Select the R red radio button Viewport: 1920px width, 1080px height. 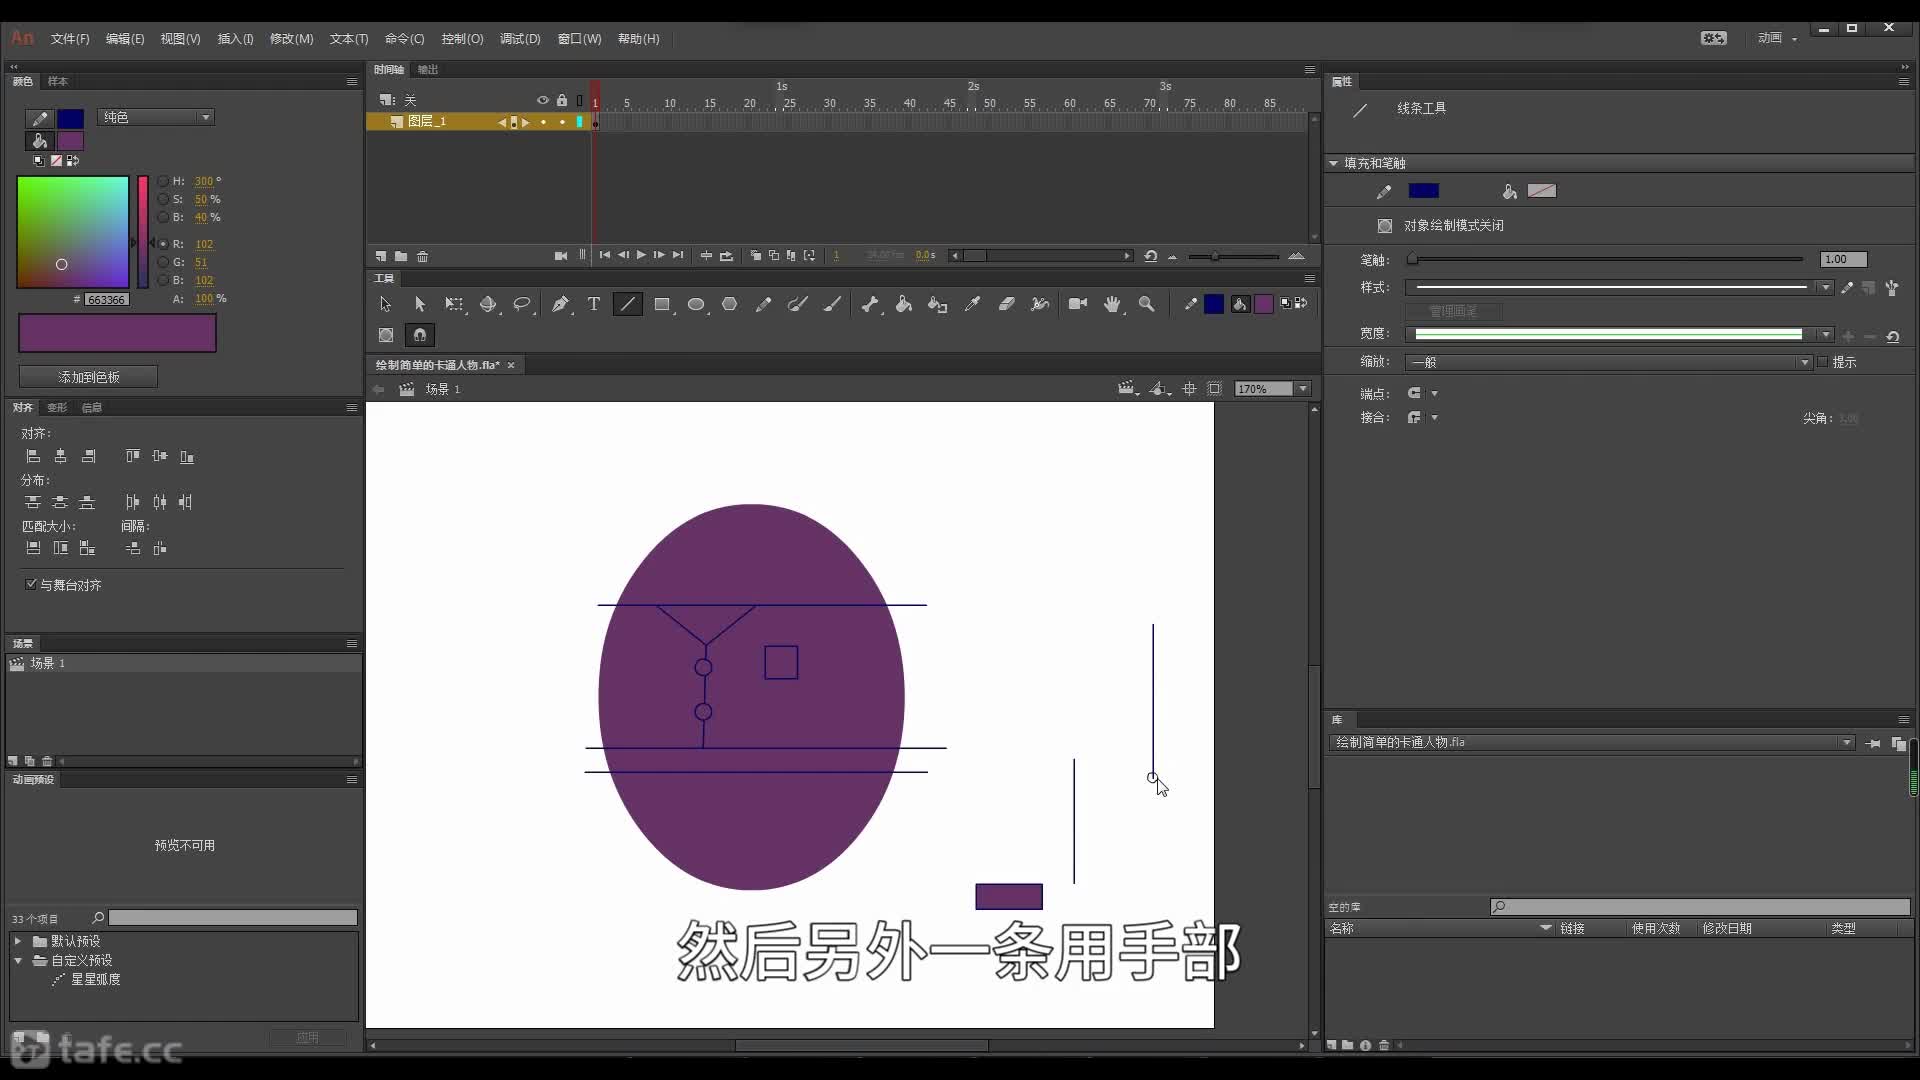tap(163, 244)
